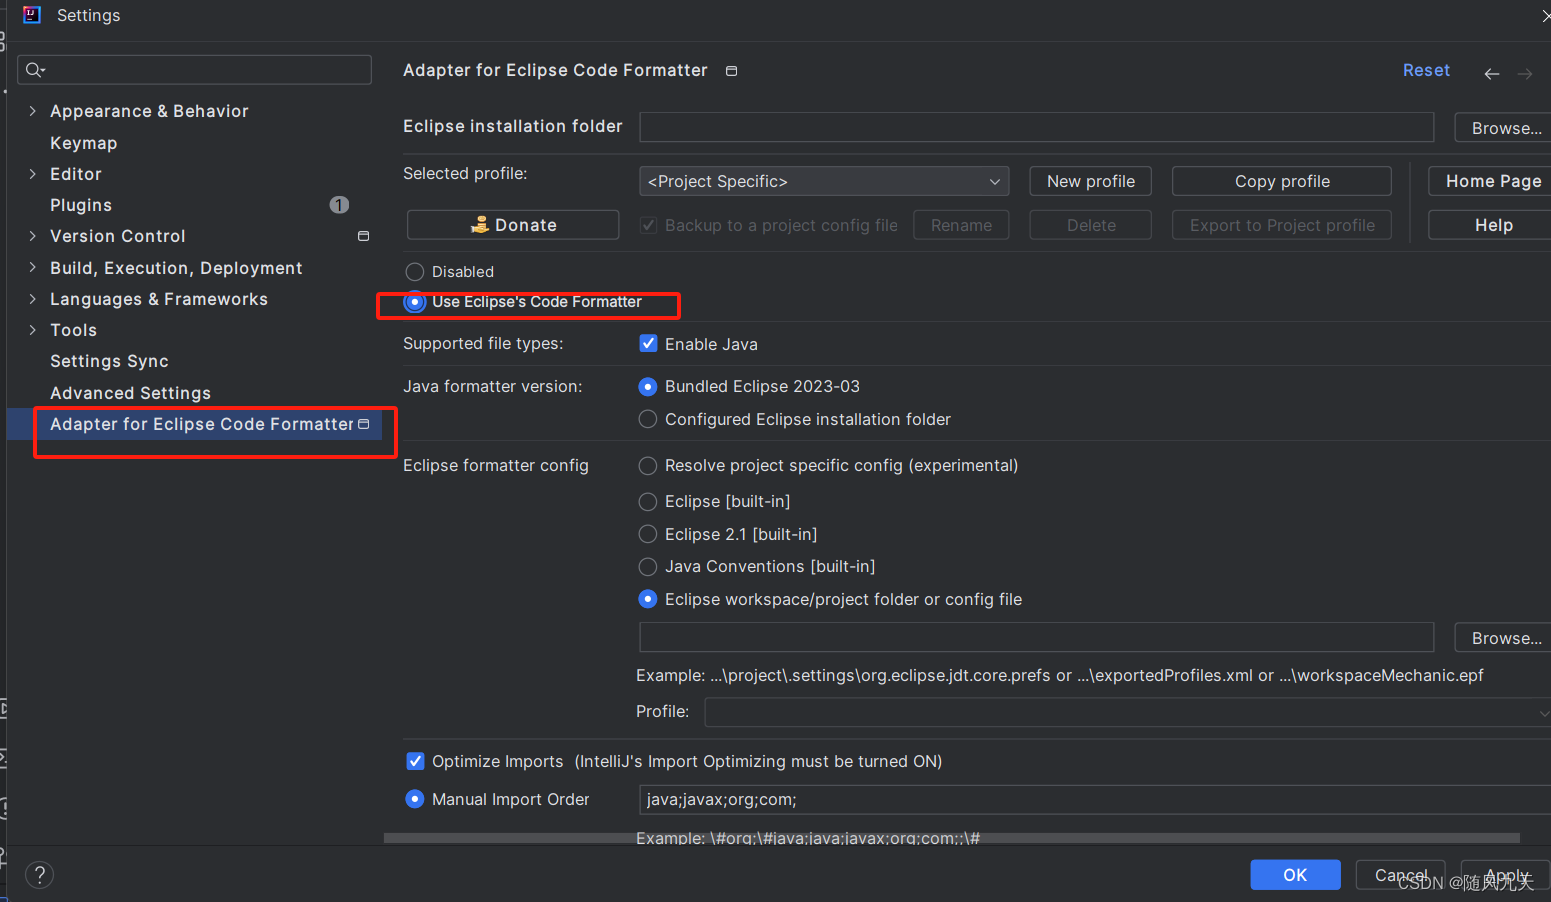
Task: Navigate forward with the right arrow icon
Action: [1525, 74]
